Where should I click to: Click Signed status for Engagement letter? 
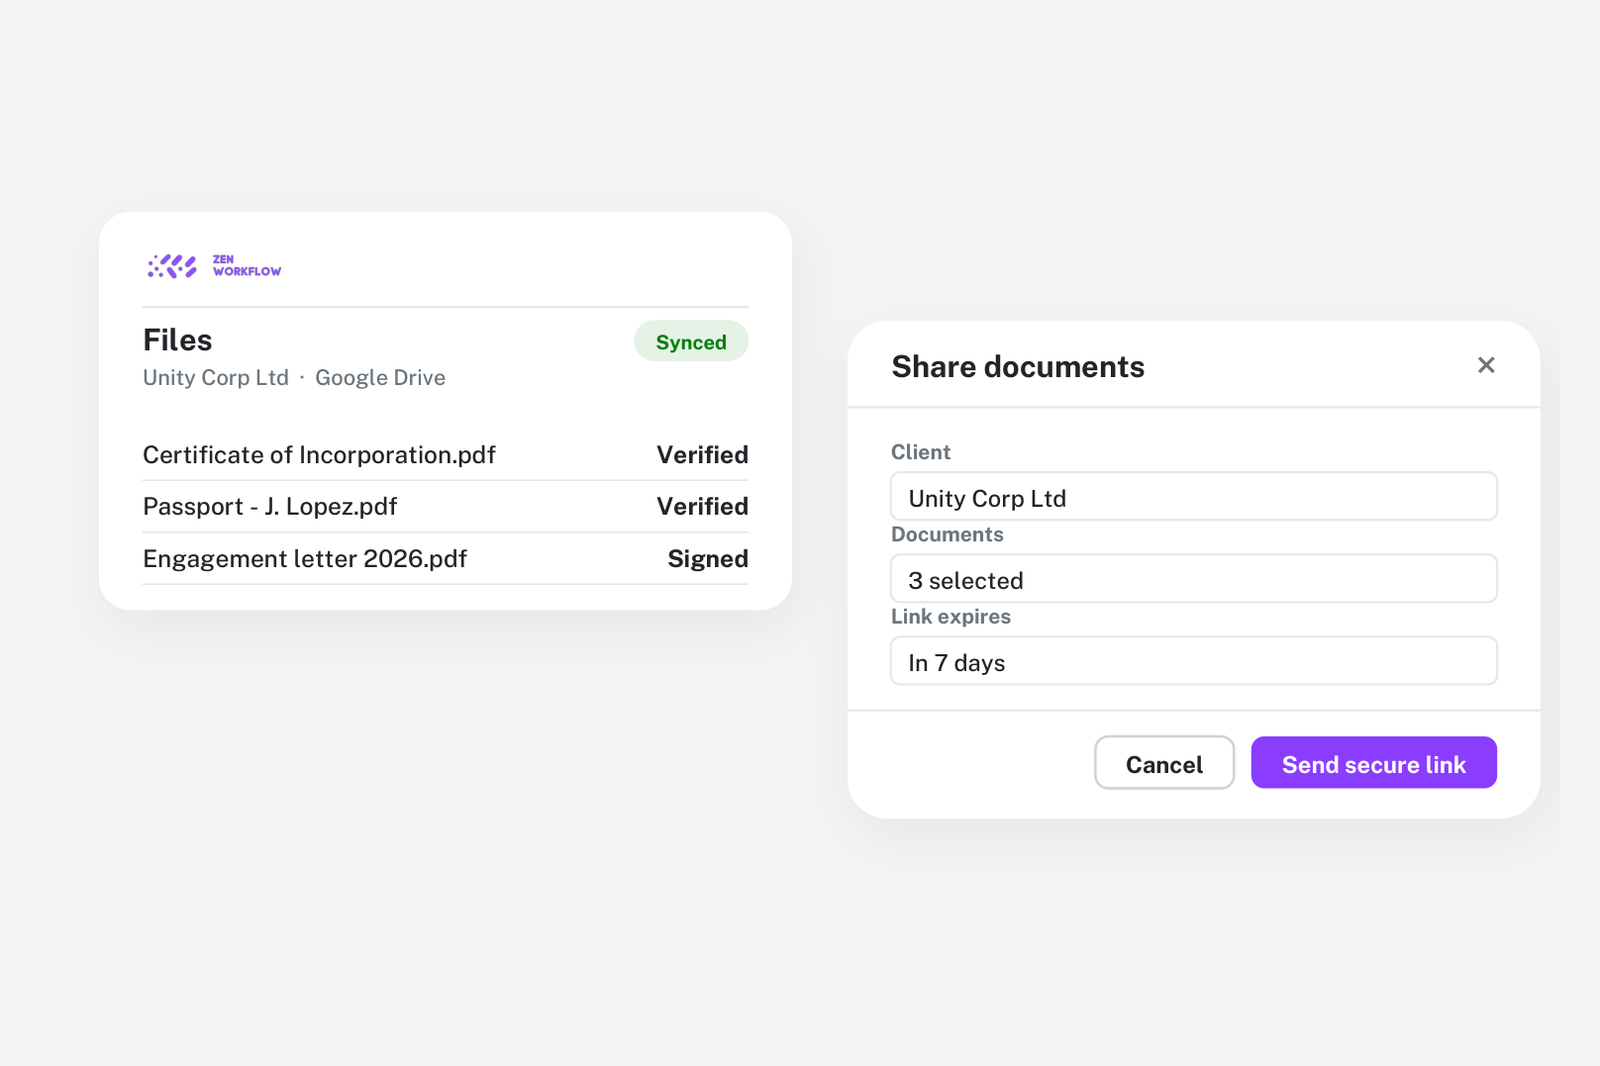tap(708, 559)
